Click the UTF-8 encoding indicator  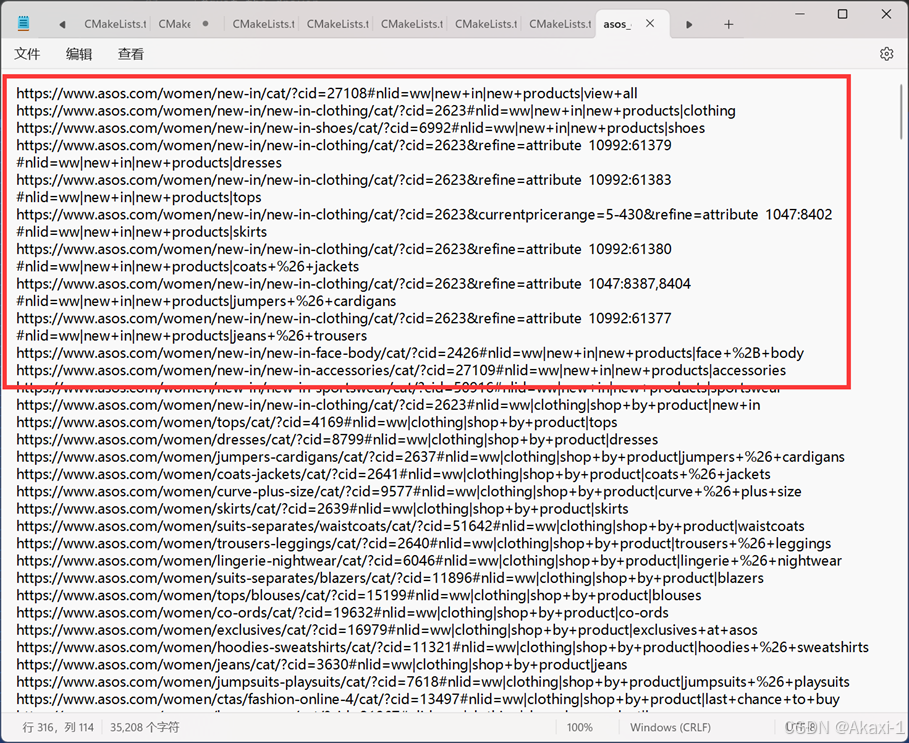pyautogui.click(x=801, y=727)
